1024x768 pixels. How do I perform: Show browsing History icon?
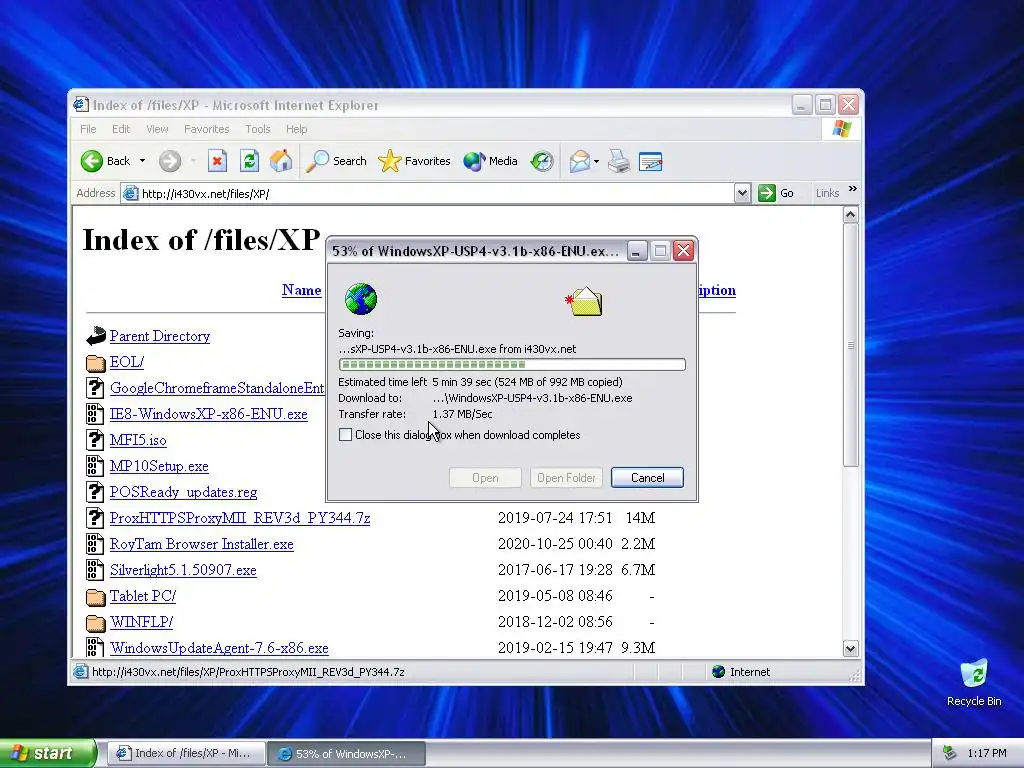click(542, 161)
